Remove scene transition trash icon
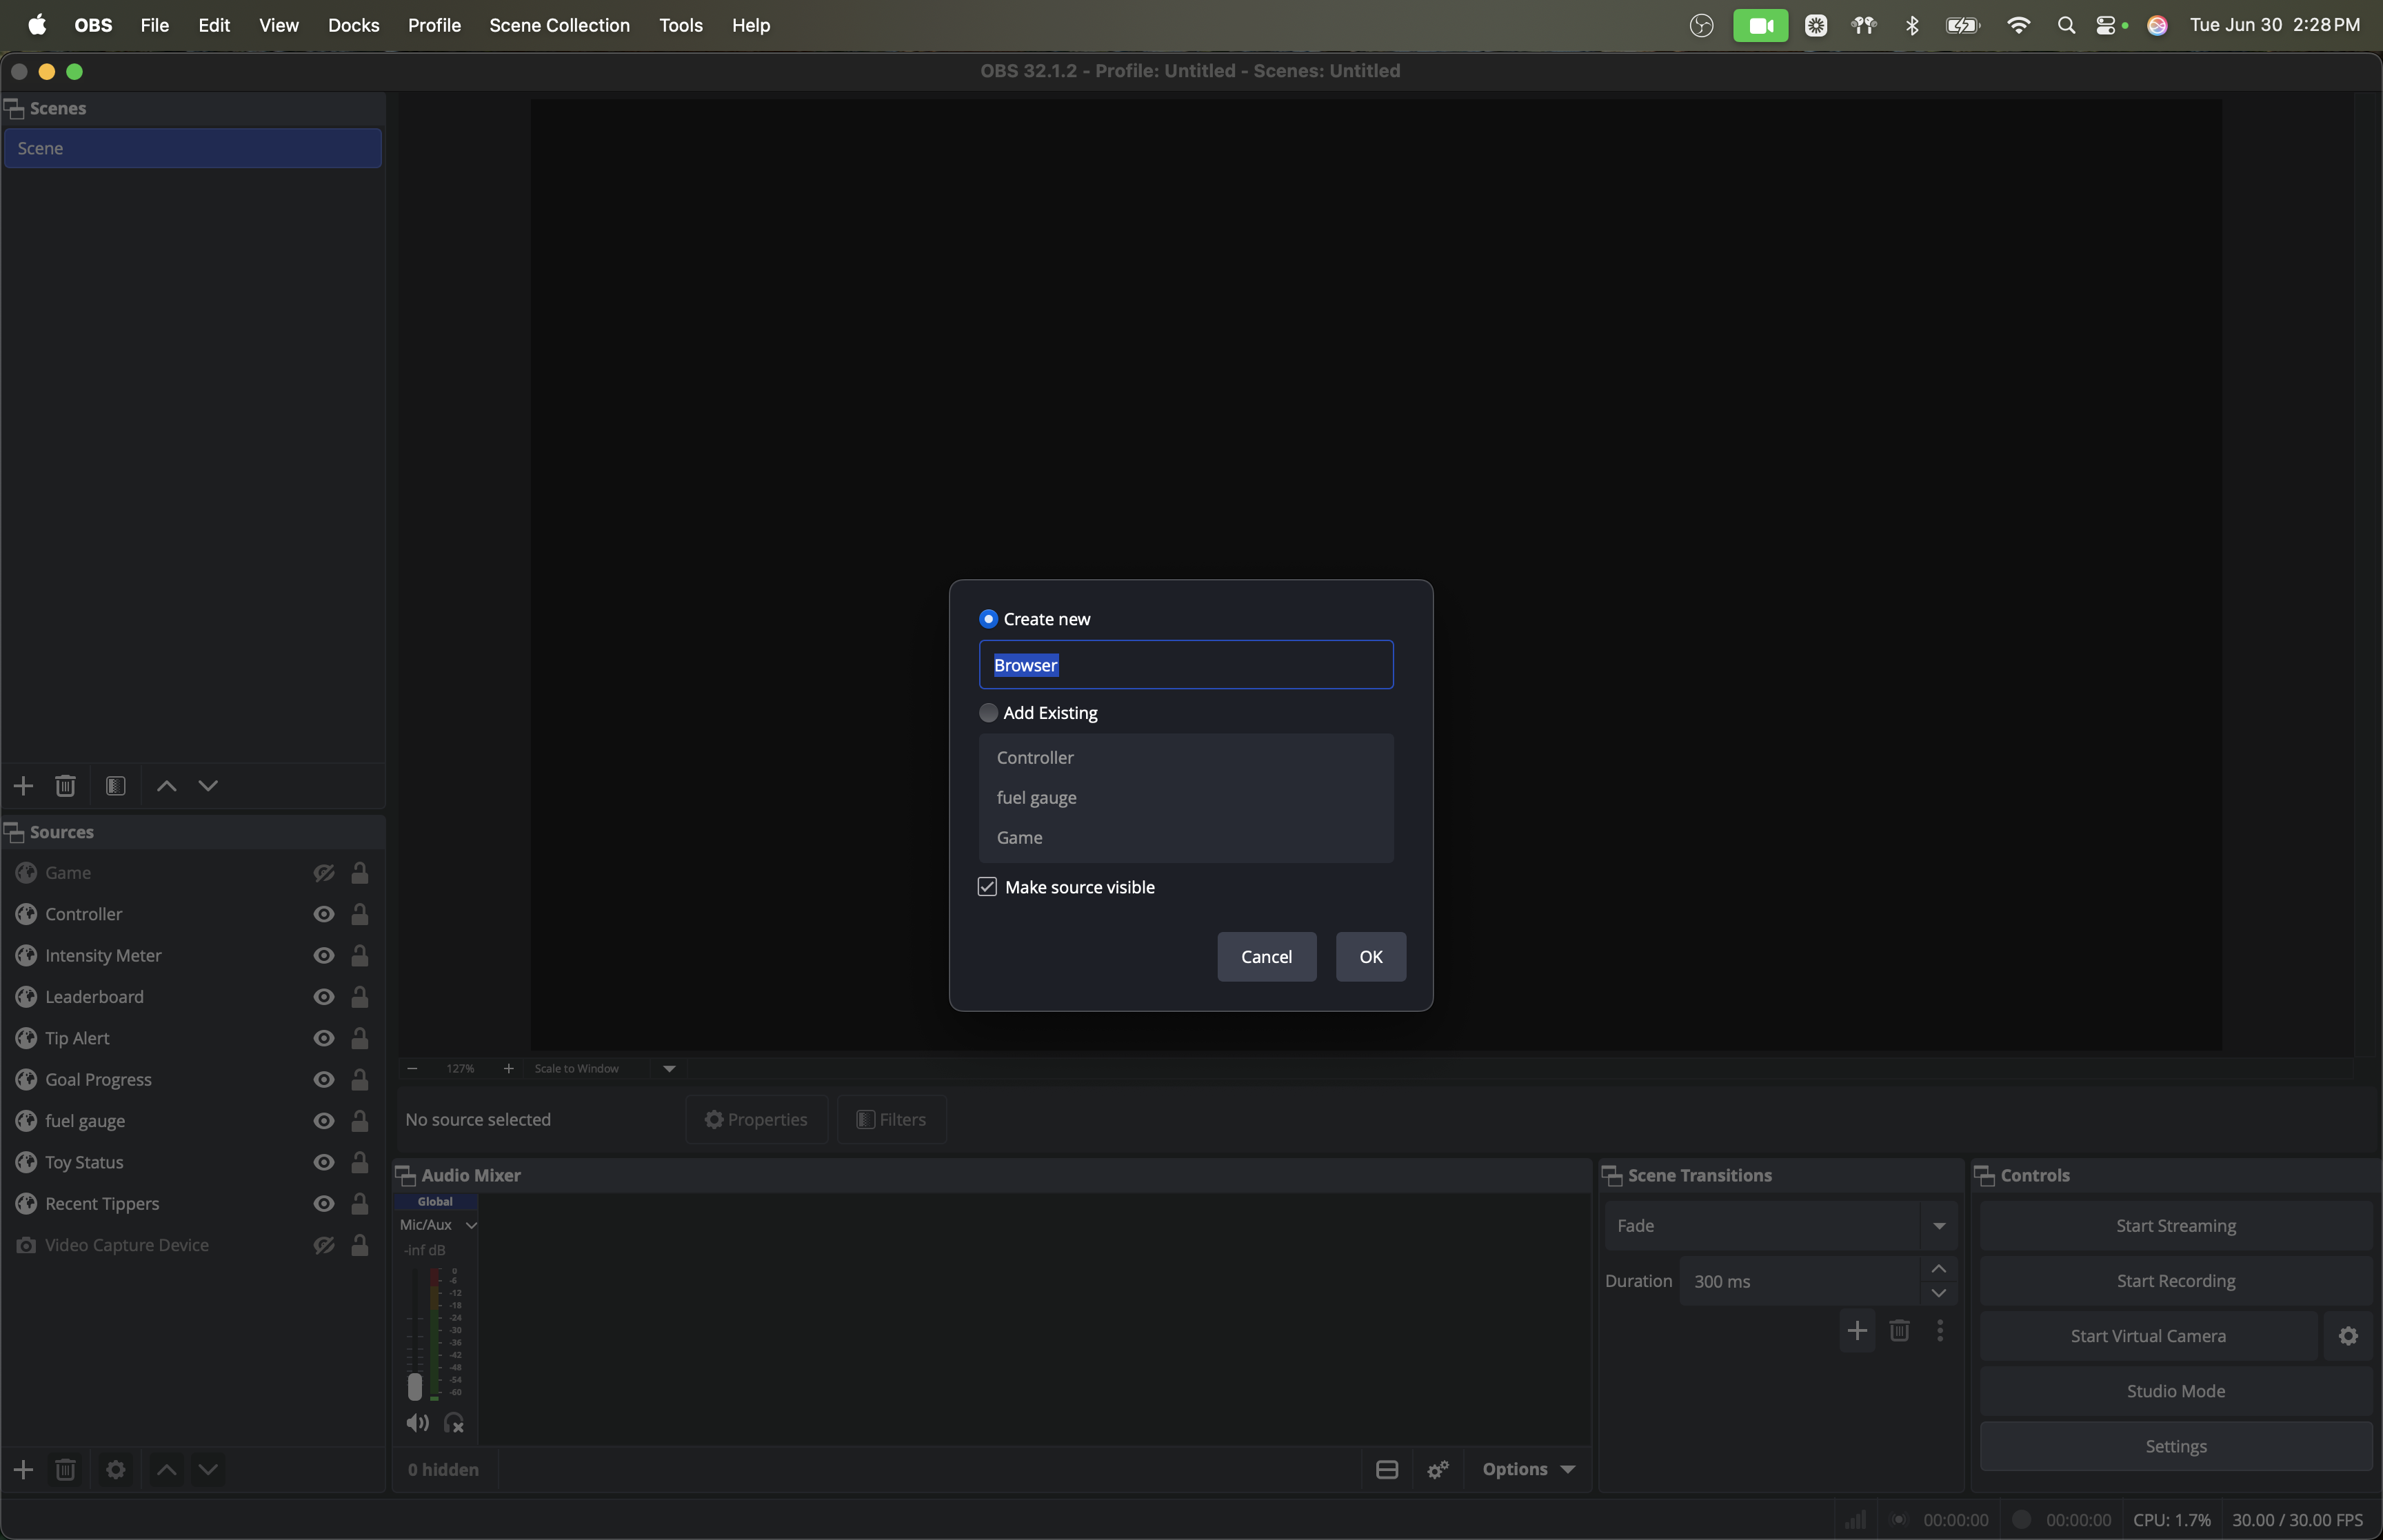Viewport: 2383px width, 1540px height. [1899, 1331]
